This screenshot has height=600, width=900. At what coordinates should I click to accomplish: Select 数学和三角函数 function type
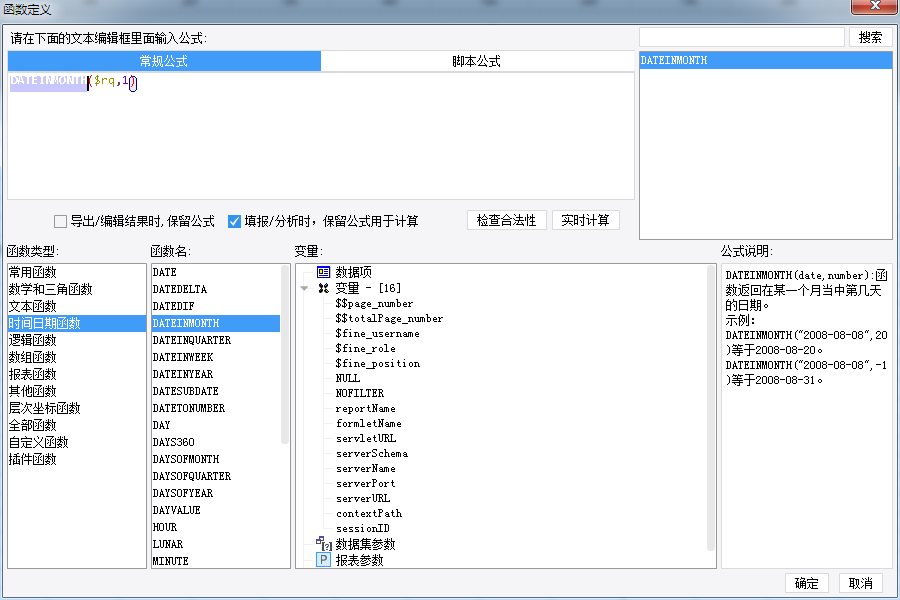[x=77, y=289]
